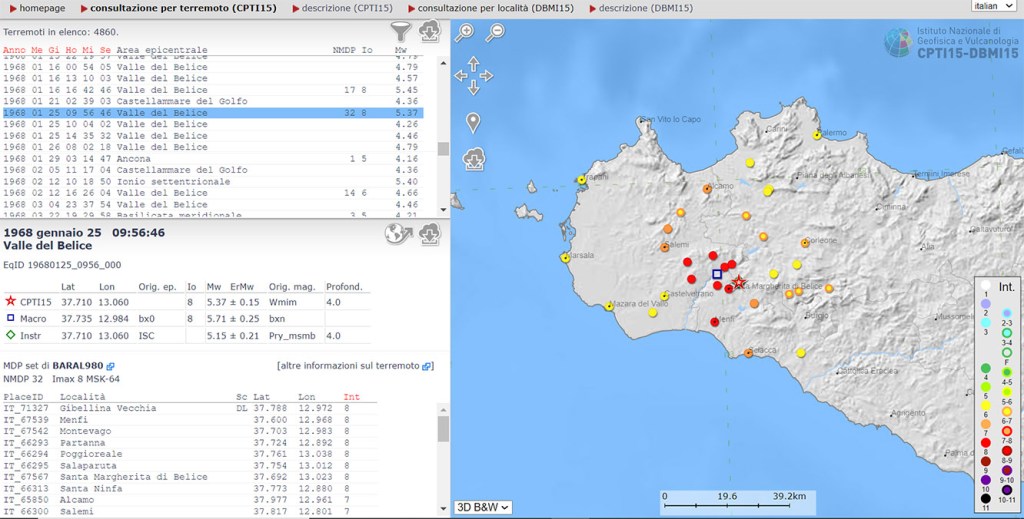
Task: Click the red intensity 8 legend swatch
Action: coord(985,441)
